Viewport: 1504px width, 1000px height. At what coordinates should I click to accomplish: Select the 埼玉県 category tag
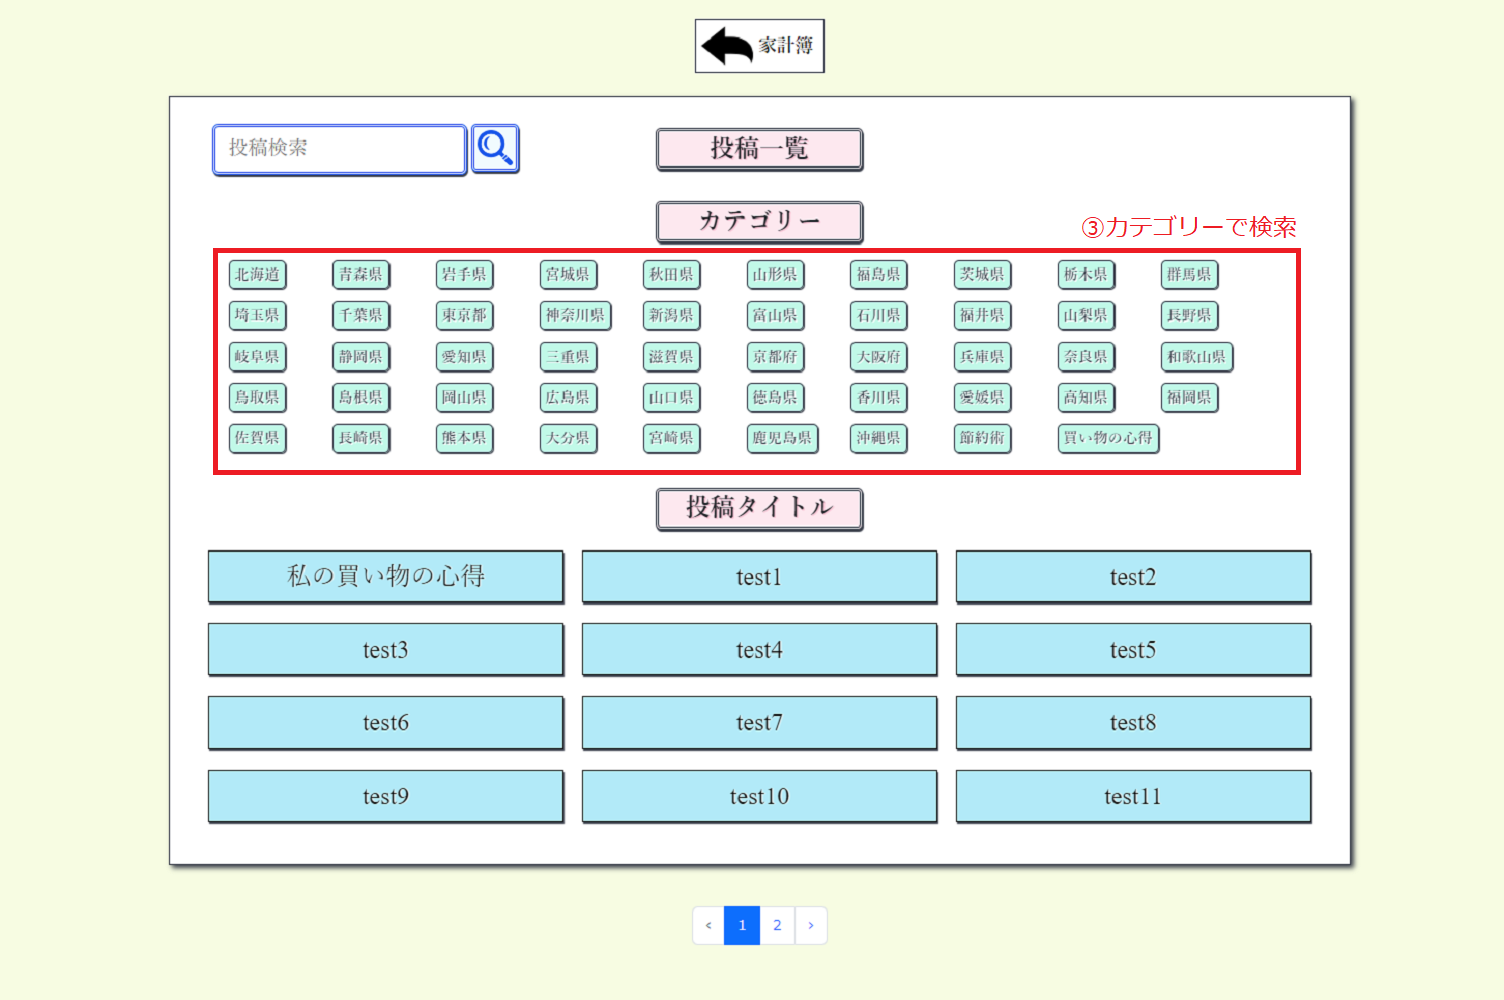coord(258,316)
